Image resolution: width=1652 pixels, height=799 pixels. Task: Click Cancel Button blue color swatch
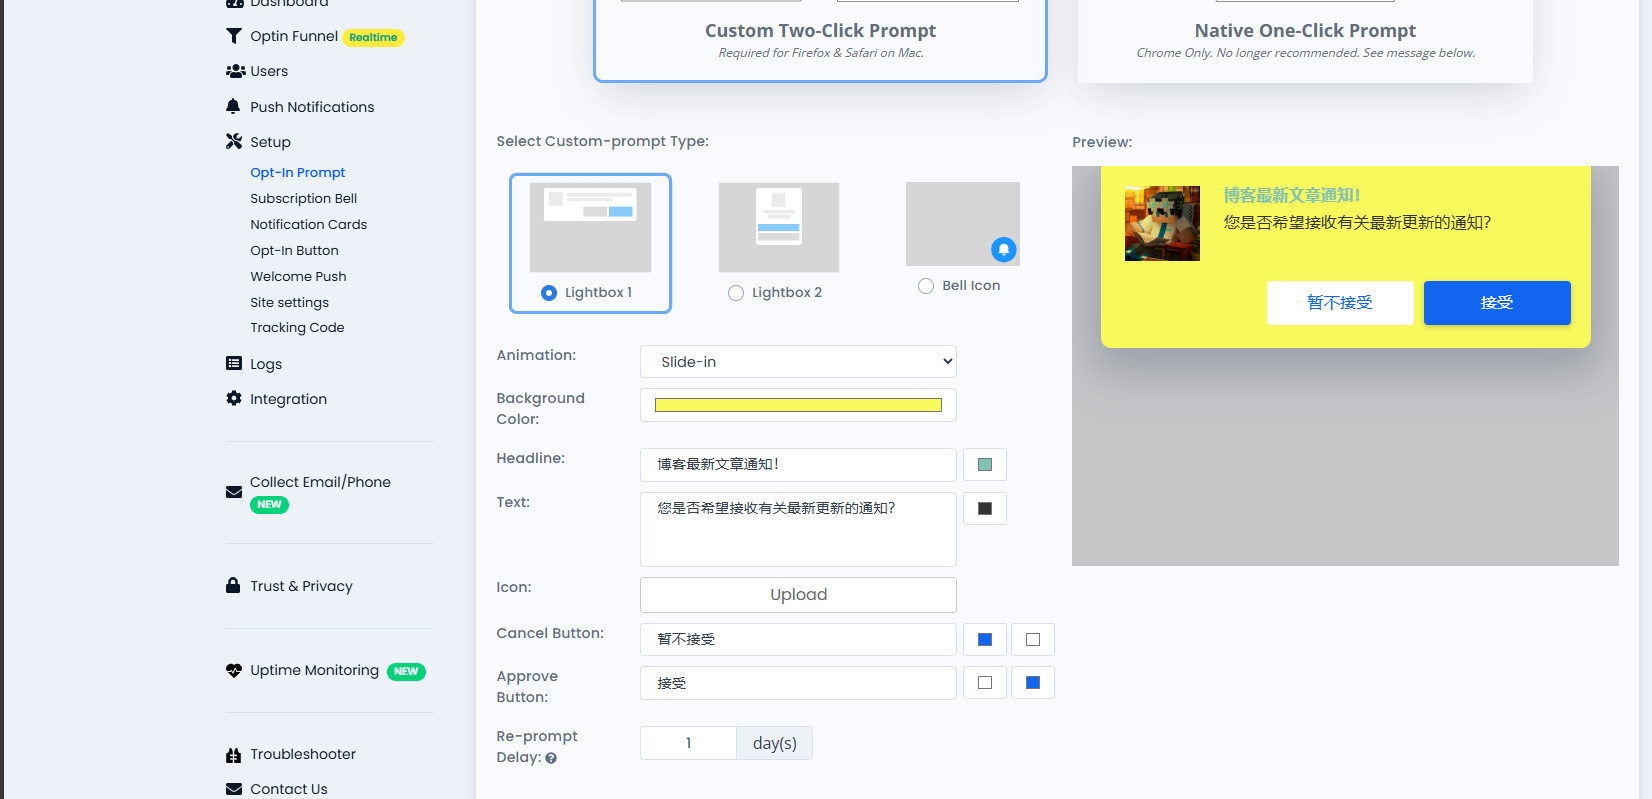pyautogui.click(x=985, y=640)
